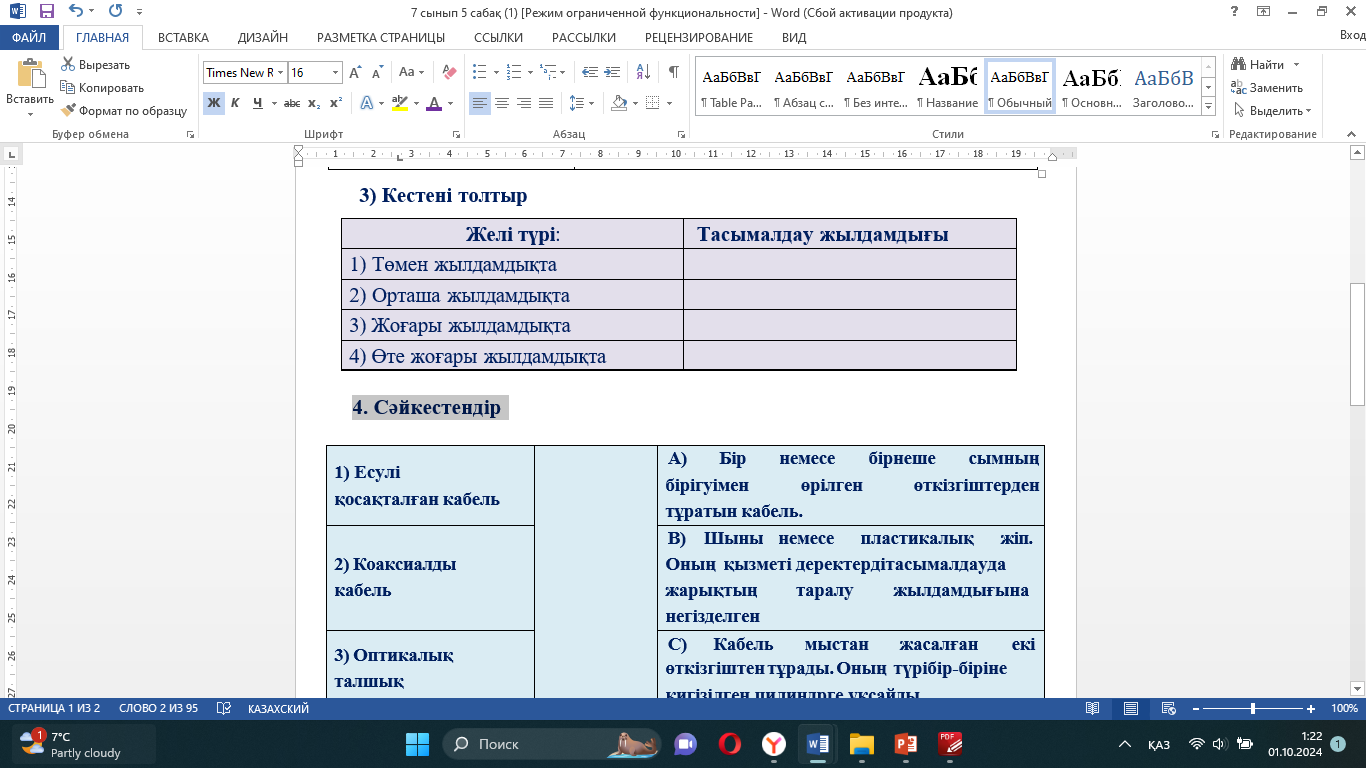This screenshot has width=1366, height=768.
Task: Open PowerPoint from the taskbar
Action: 906,744
